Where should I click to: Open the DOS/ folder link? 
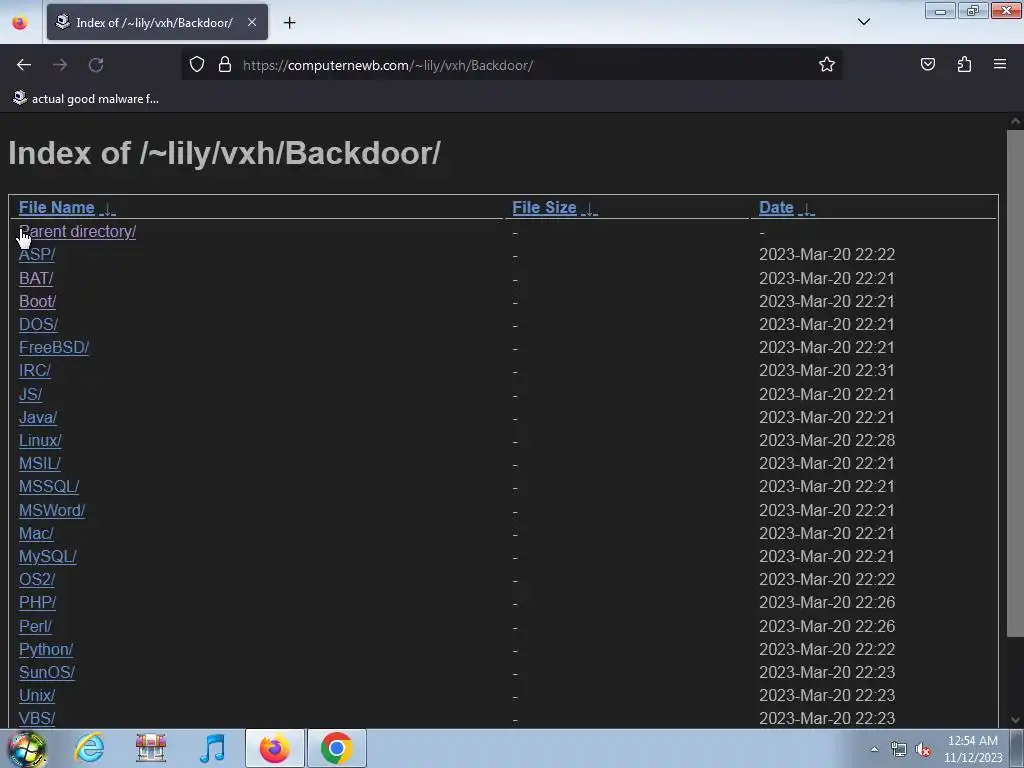tap(39, 325)
